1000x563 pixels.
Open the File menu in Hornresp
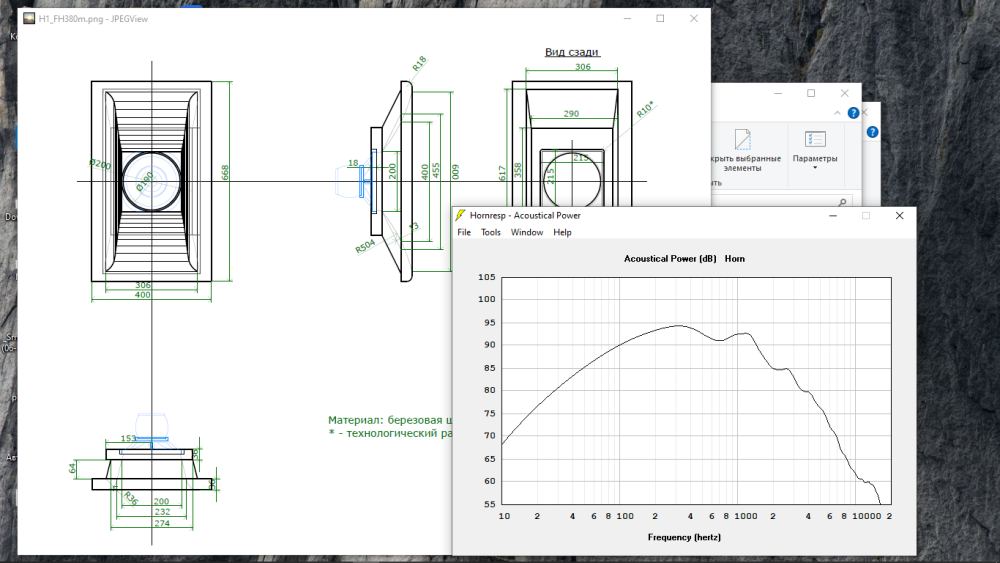(x=464, y=232)
